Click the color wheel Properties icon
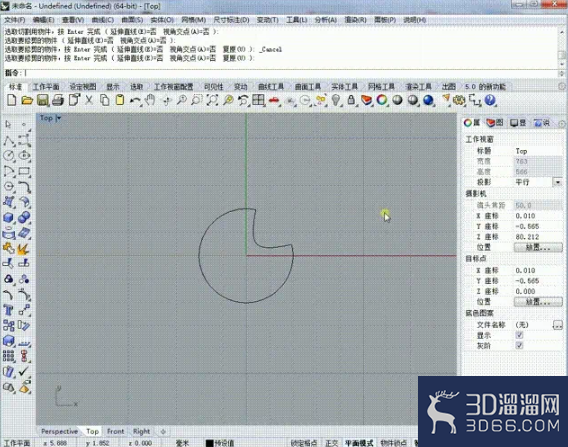This screenshot has height=447, width=568. (x=382, y=100)
